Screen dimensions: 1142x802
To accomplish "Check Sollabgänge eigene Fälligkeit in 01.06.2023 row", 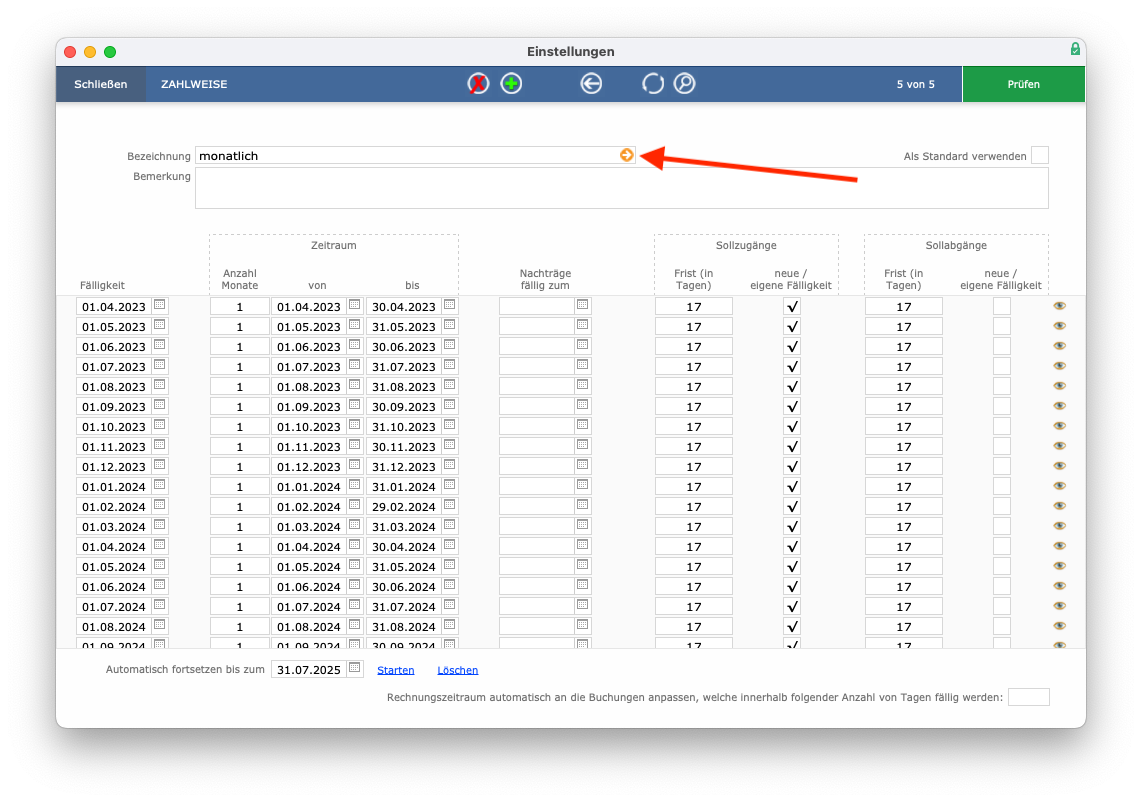I will click(1002, 346).
